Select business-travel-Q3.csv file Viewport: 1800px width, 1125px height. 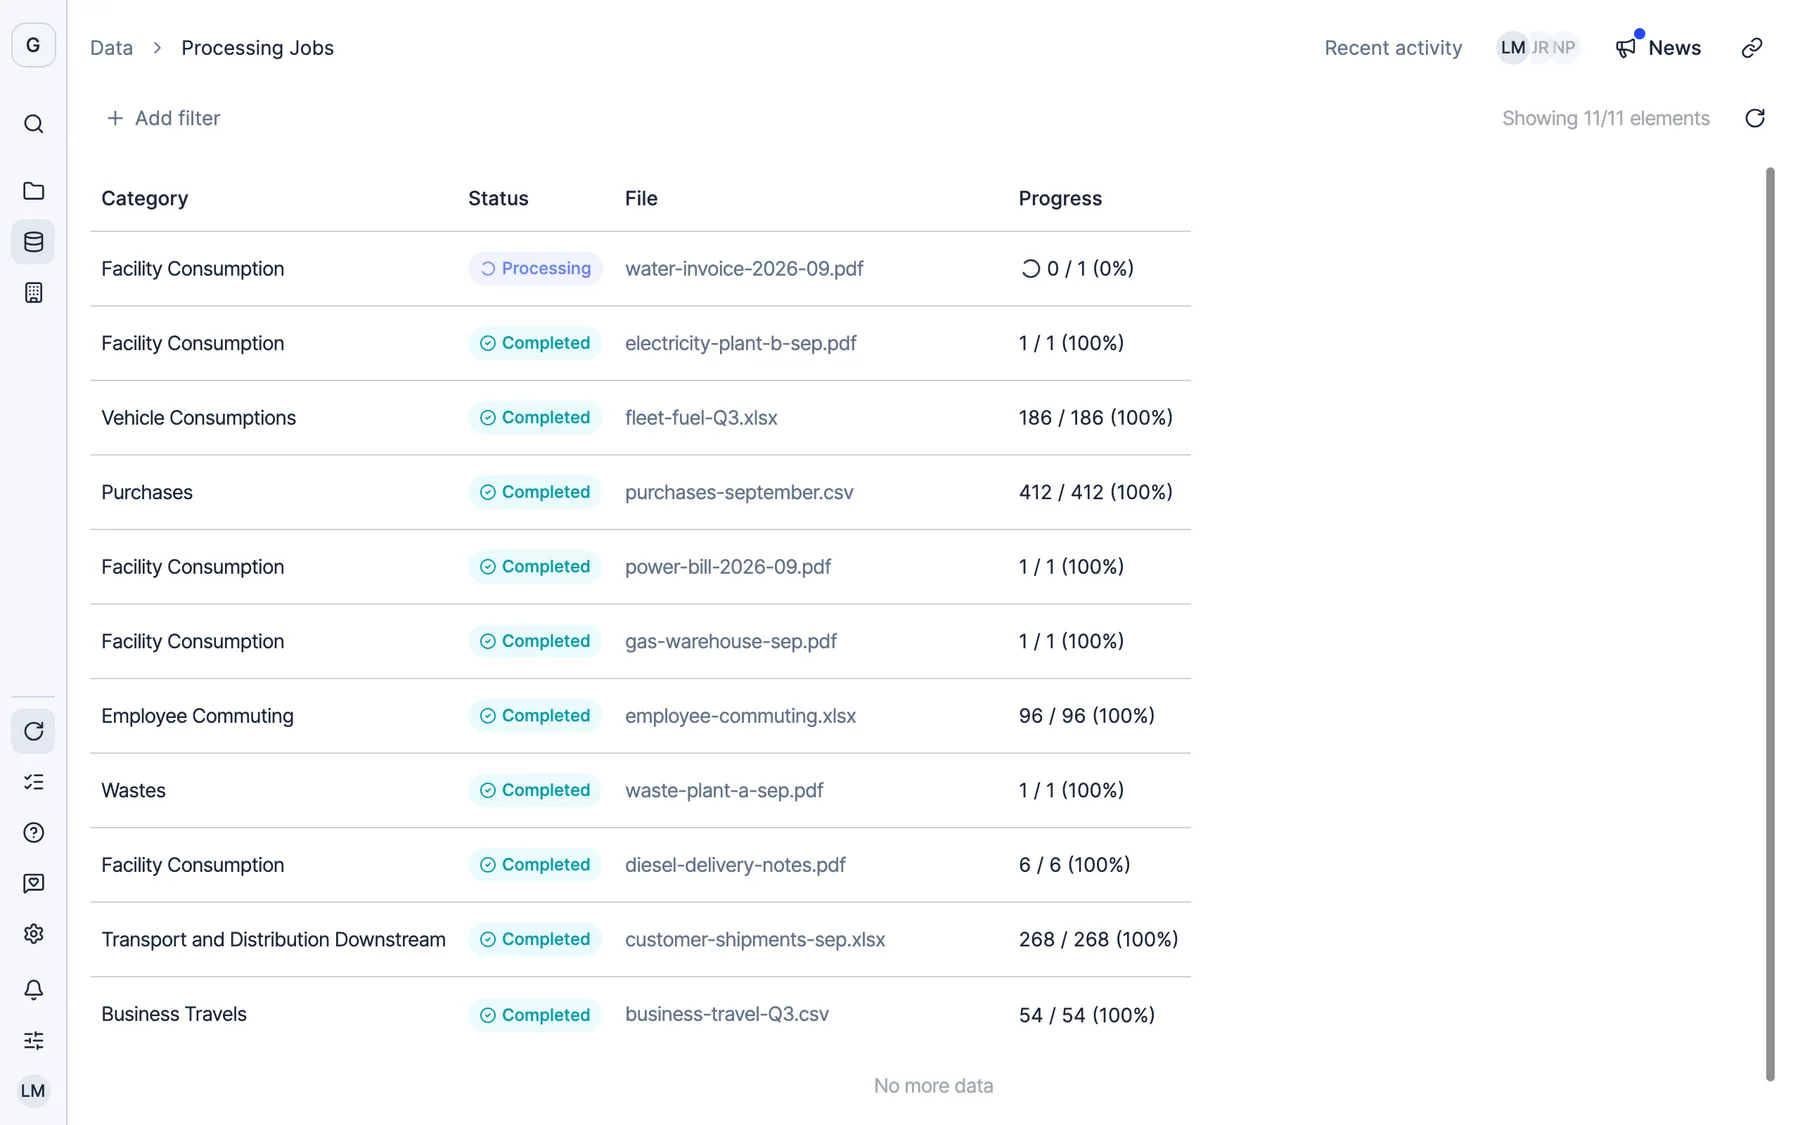tap(727, 1014)
